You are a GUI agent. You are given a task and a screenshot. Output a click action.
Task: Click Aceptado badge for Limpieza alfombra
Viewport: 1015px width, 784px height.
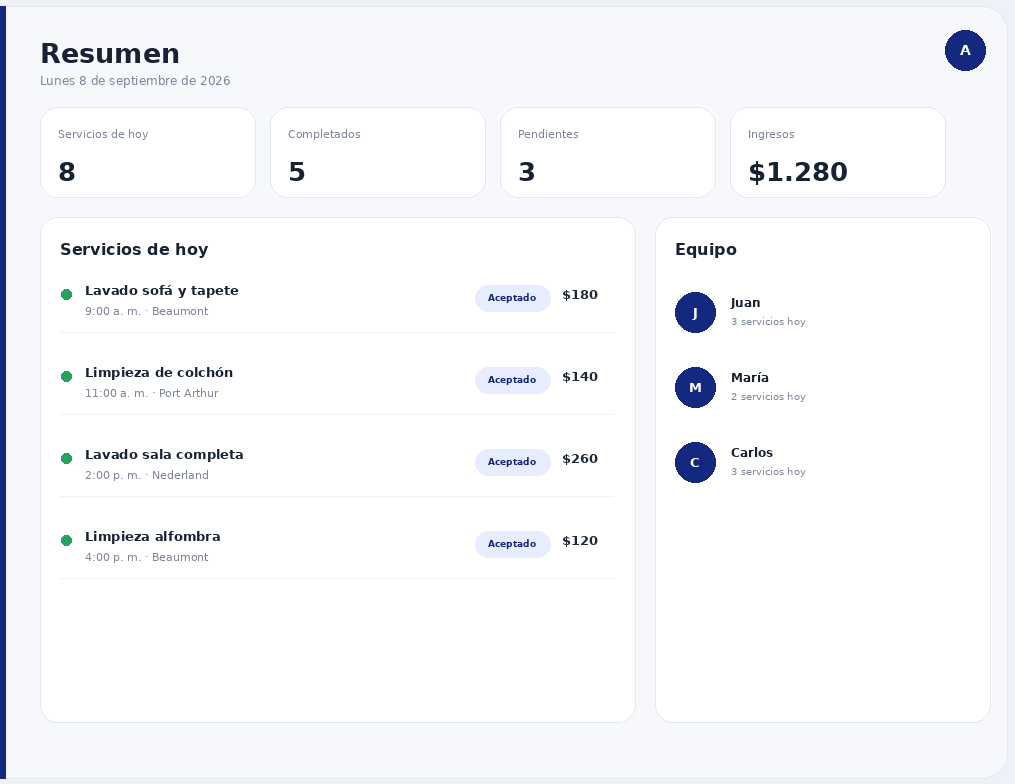pyautogui.click(x=513, y=544)
